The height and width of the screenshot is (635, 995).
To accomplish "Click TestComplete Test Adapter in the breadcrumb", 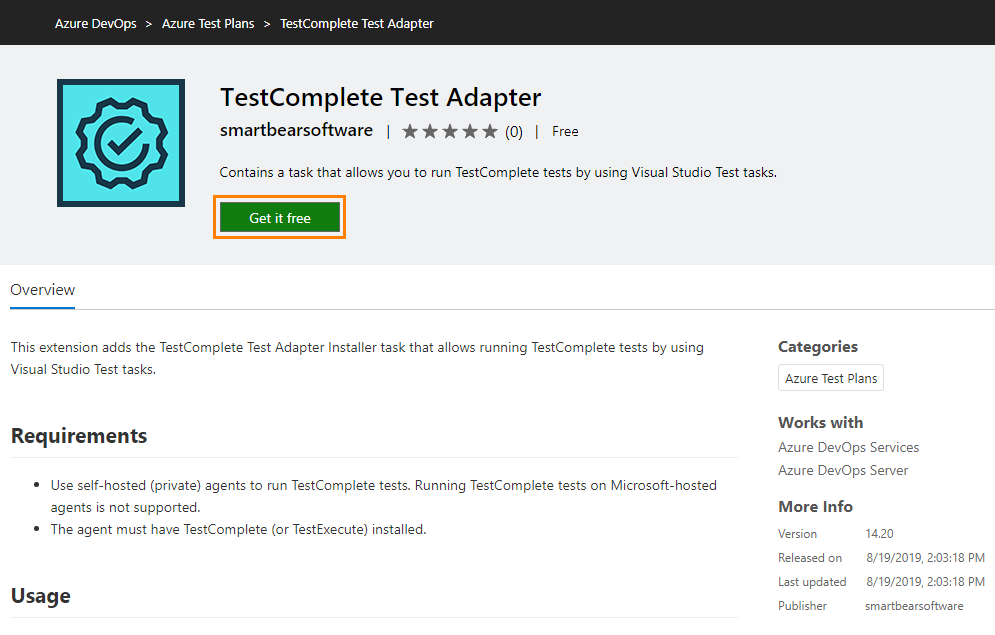I will (x=356, y=22).
